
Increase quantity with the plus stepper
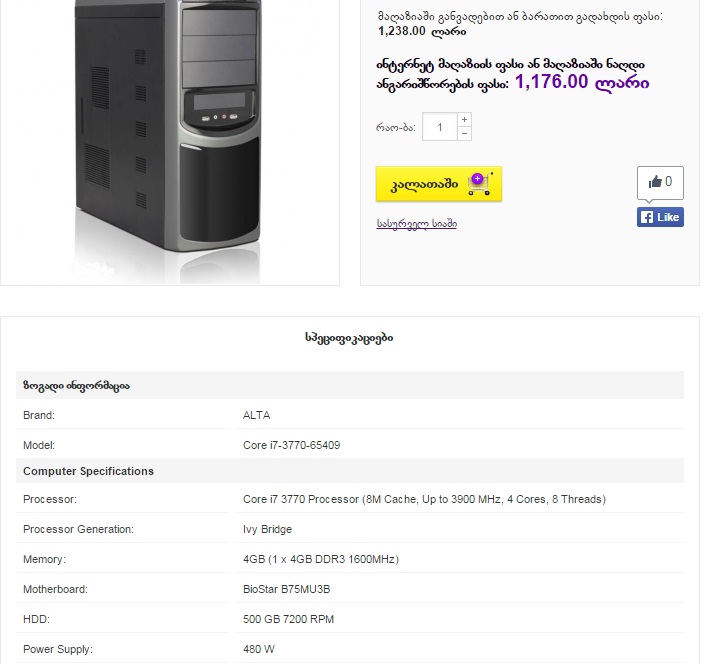pyautogui.click(x=464, y=120)
